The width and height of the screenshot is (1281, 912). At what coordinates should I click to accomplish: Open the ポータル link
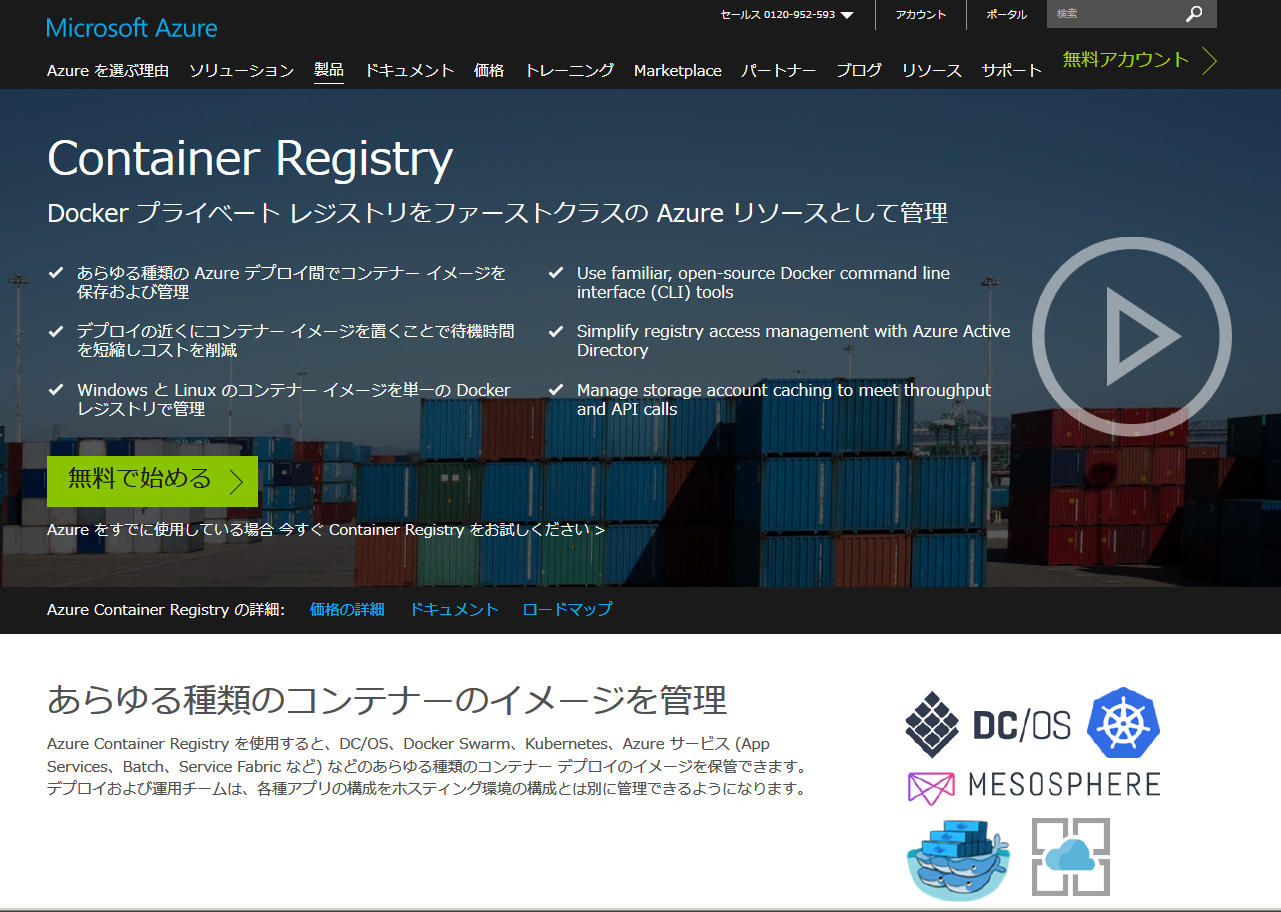click(1006, 14)
